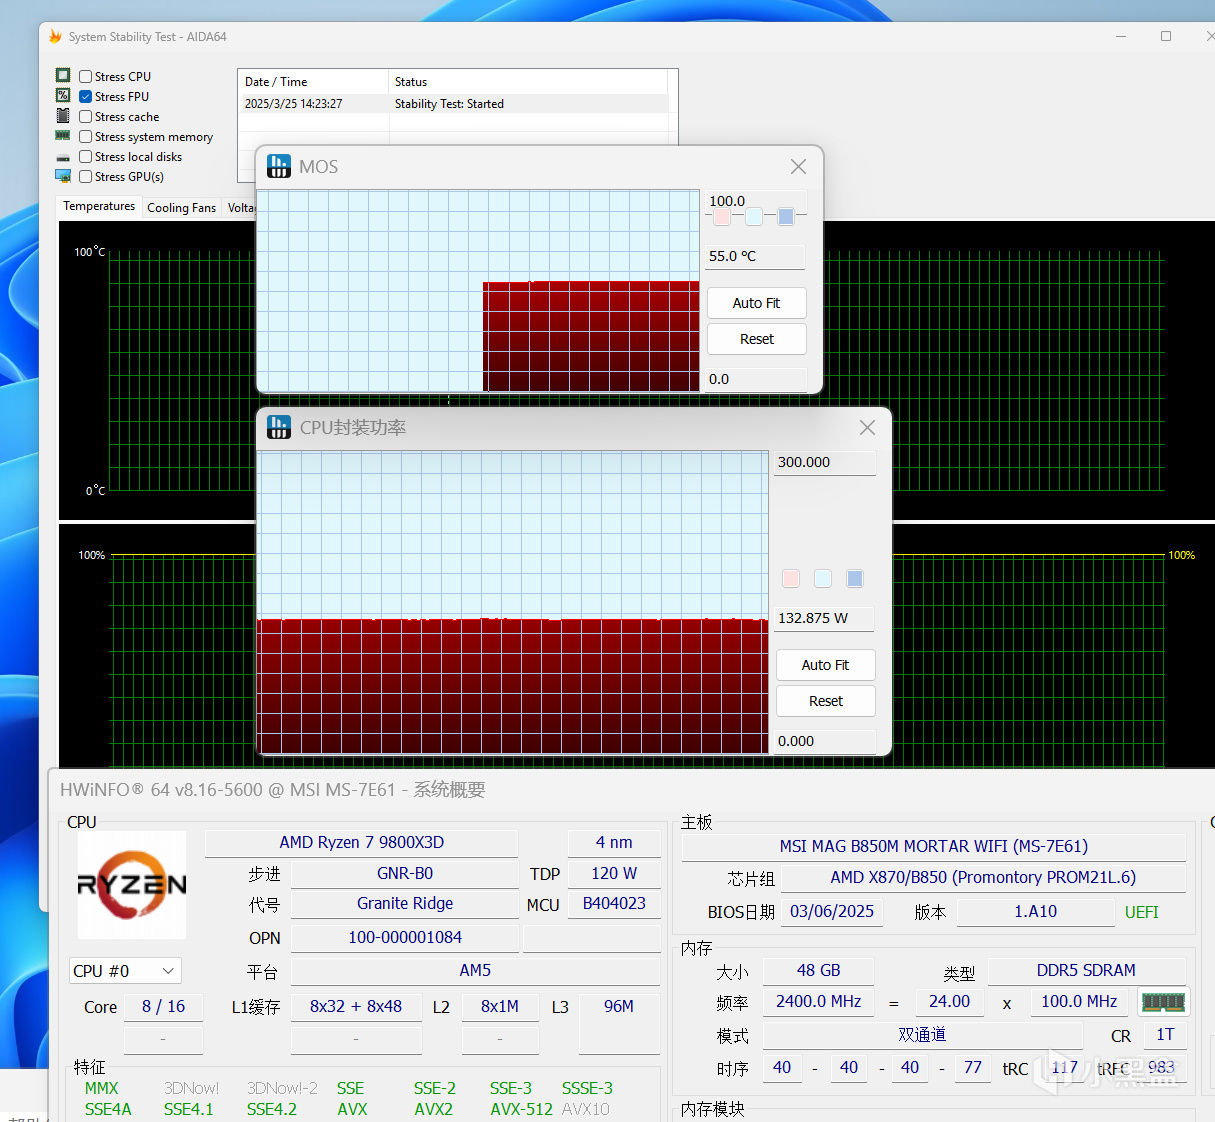This screenshot has height=1122, width=1215.
Task: Click the 1.A10 BIOS version field
Action: click(x=1036, y=912)
